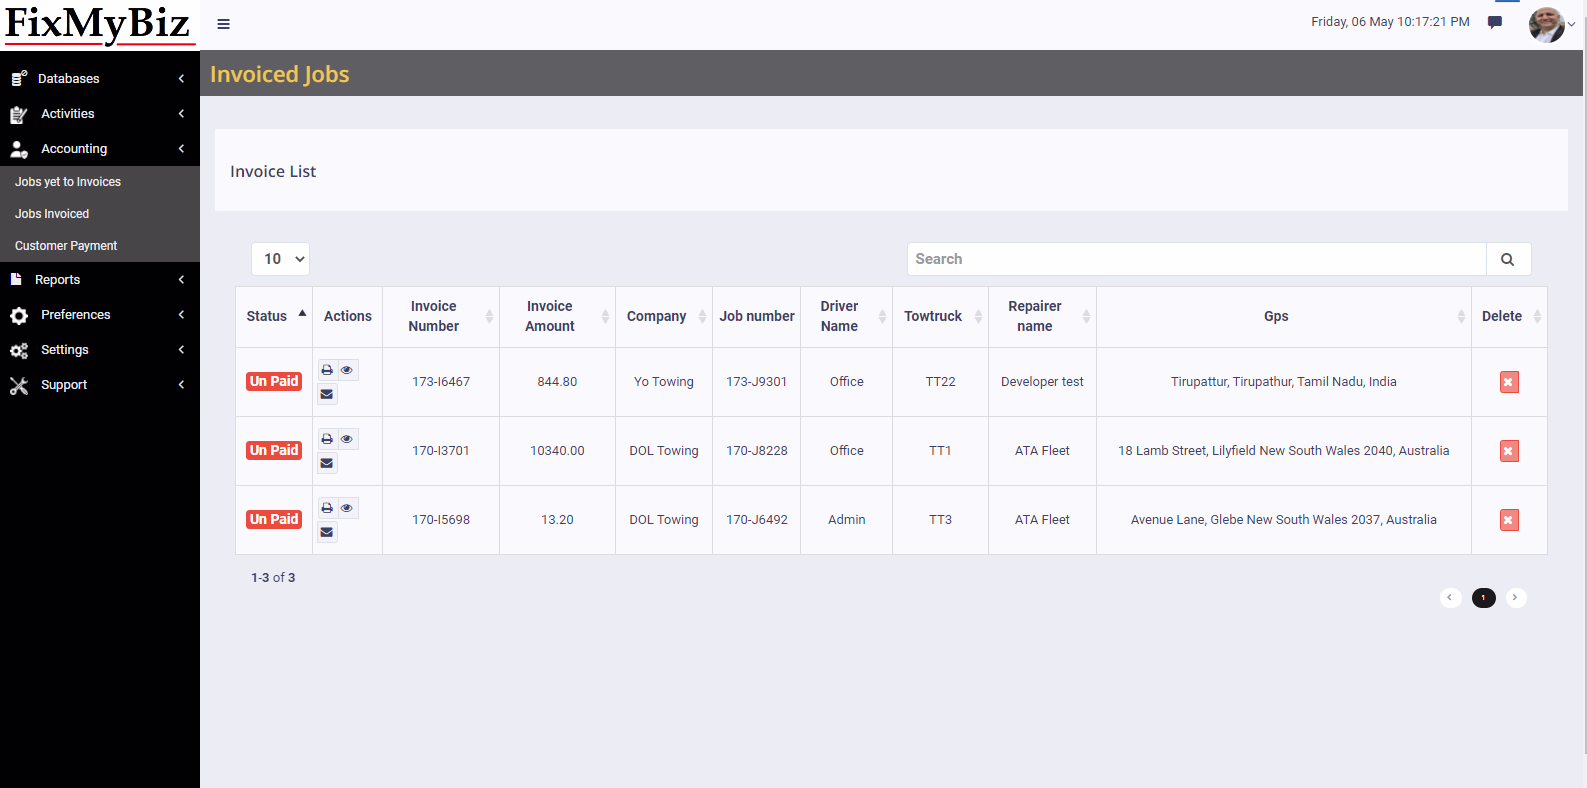This screenshot has height=788, width=1587.
Task: Click the search magnifier button
Action: (1507, 259)
